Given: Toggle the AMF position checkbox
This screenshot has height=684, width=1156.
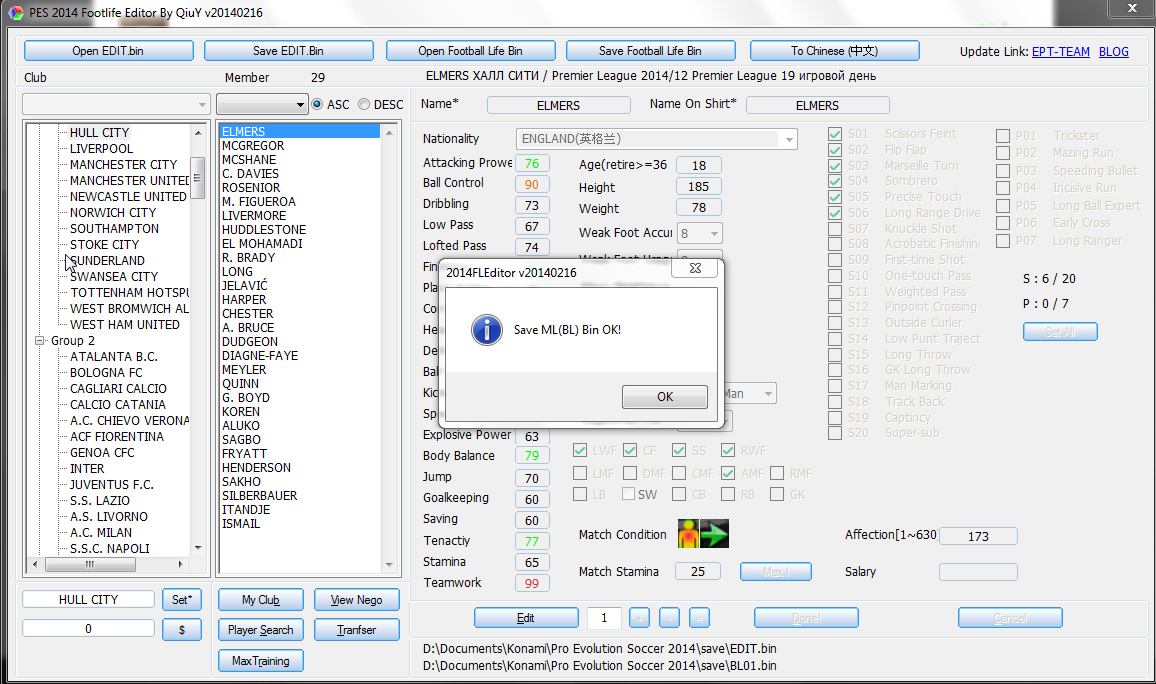Looking at the screenshot, I should point(728,473).
